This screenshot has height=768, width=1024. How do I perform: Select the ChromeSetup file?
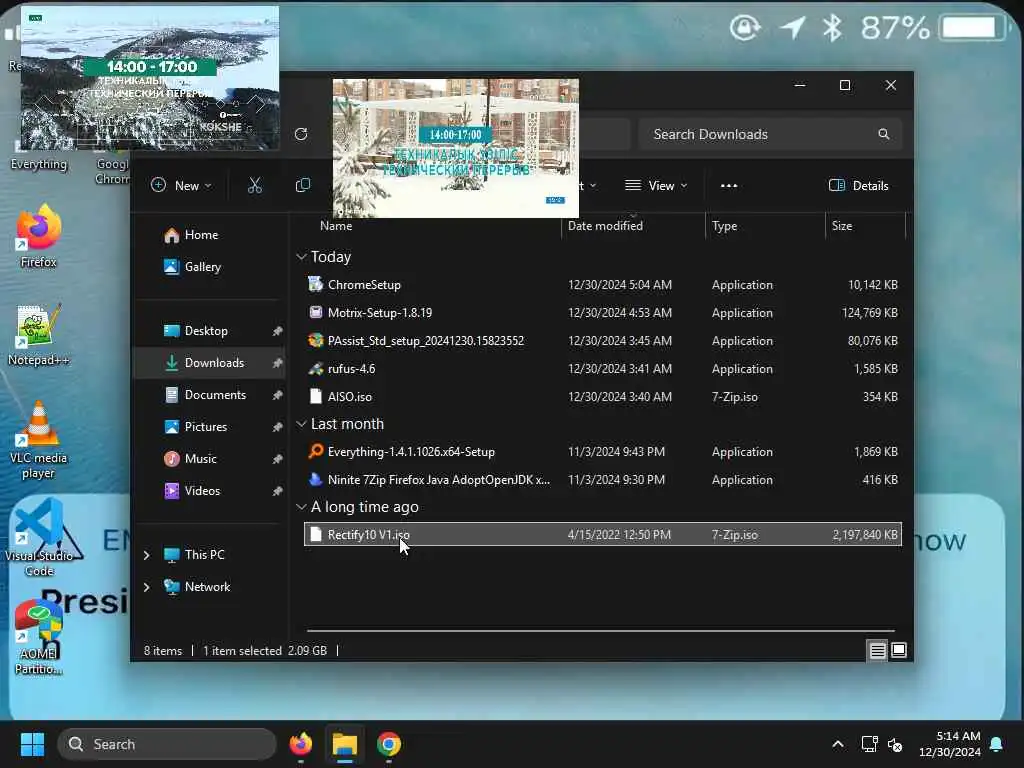602,285
